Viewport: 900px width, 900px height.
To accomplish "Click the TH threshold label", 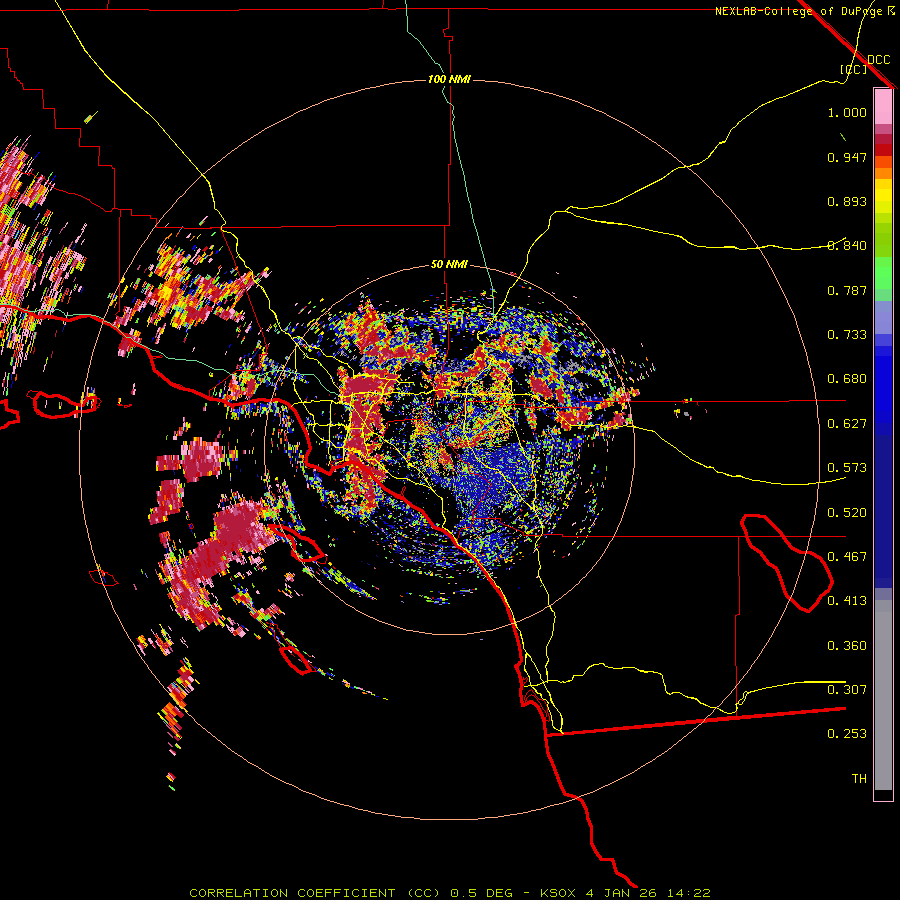I will tap(859, 779).
